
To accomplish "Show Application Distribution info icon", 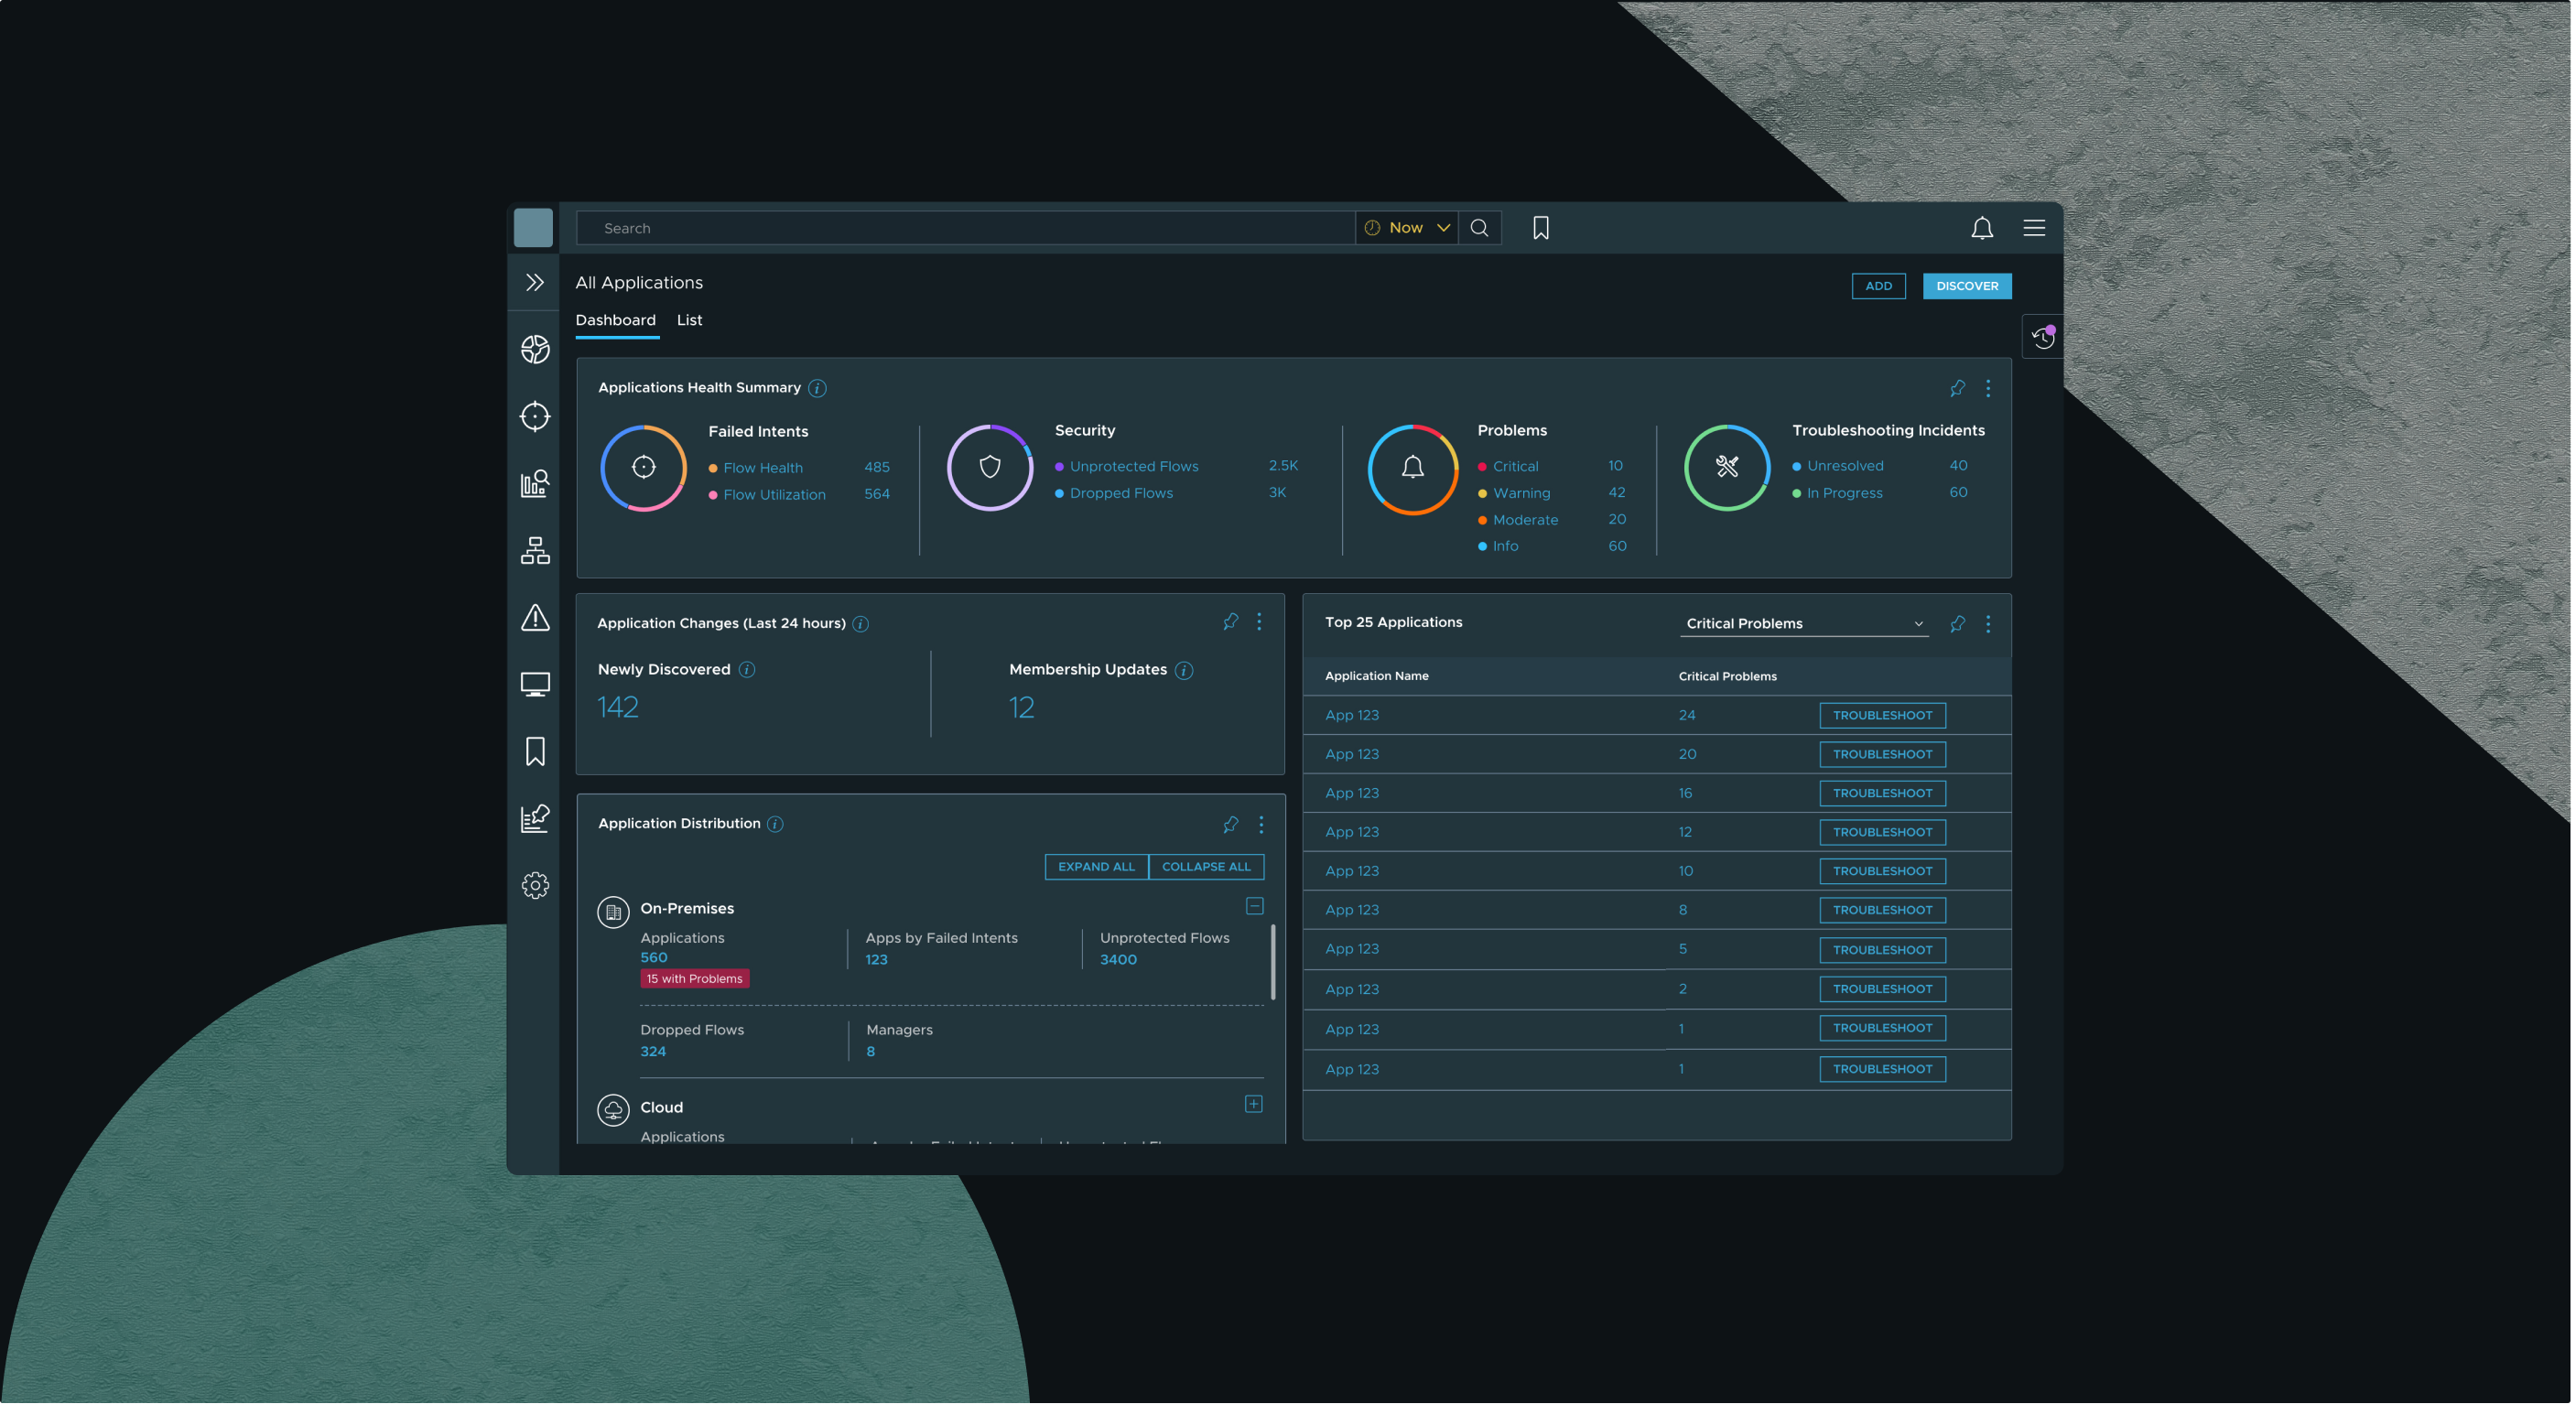I will point(775,824).
